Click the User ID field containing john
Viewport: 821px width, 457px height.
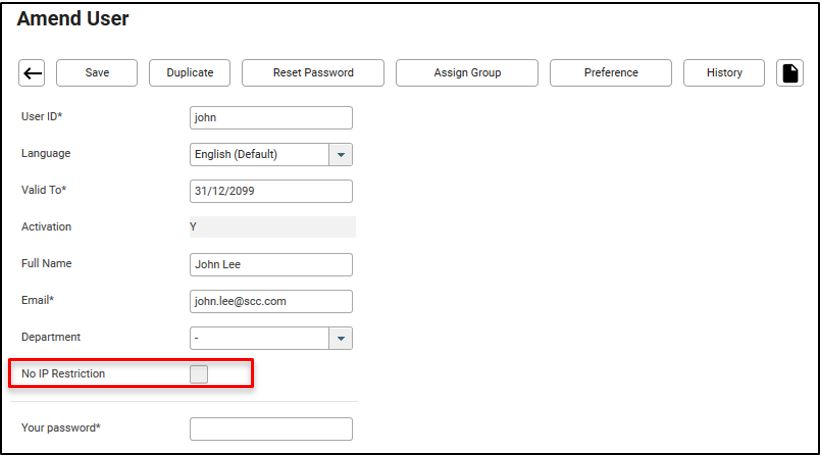(271, 118)
